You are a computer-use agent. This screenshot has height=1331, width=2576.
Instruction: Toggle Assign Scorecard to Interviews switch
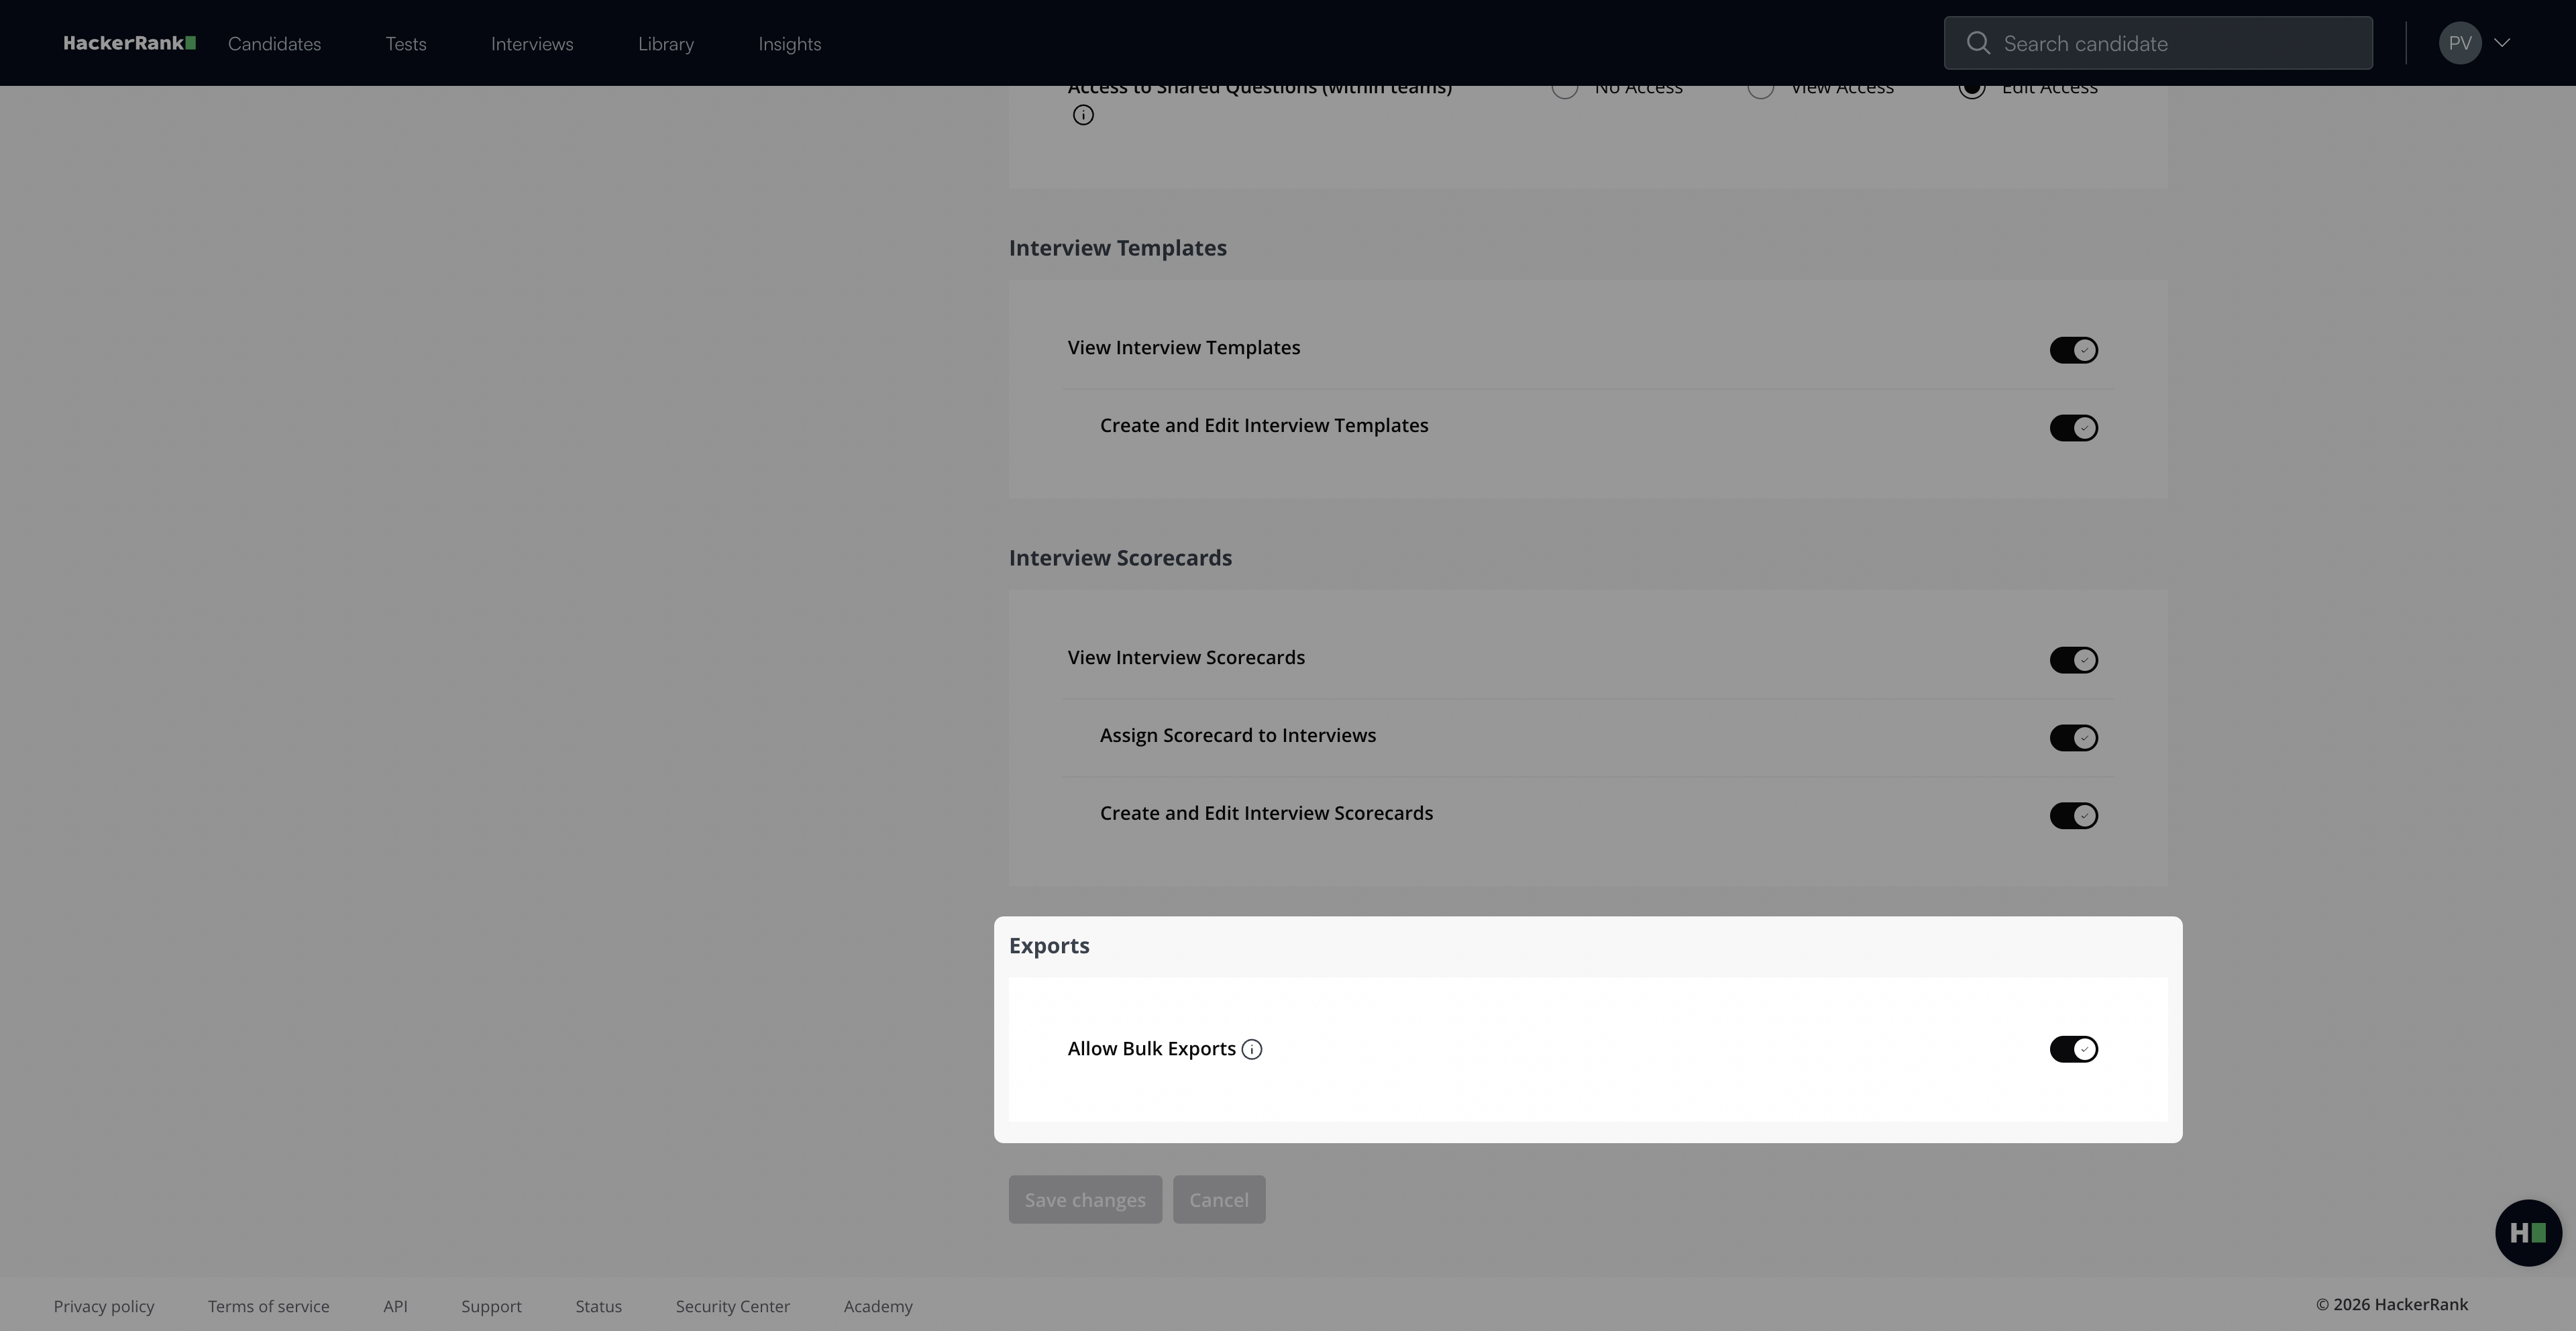coord(2073,738)
